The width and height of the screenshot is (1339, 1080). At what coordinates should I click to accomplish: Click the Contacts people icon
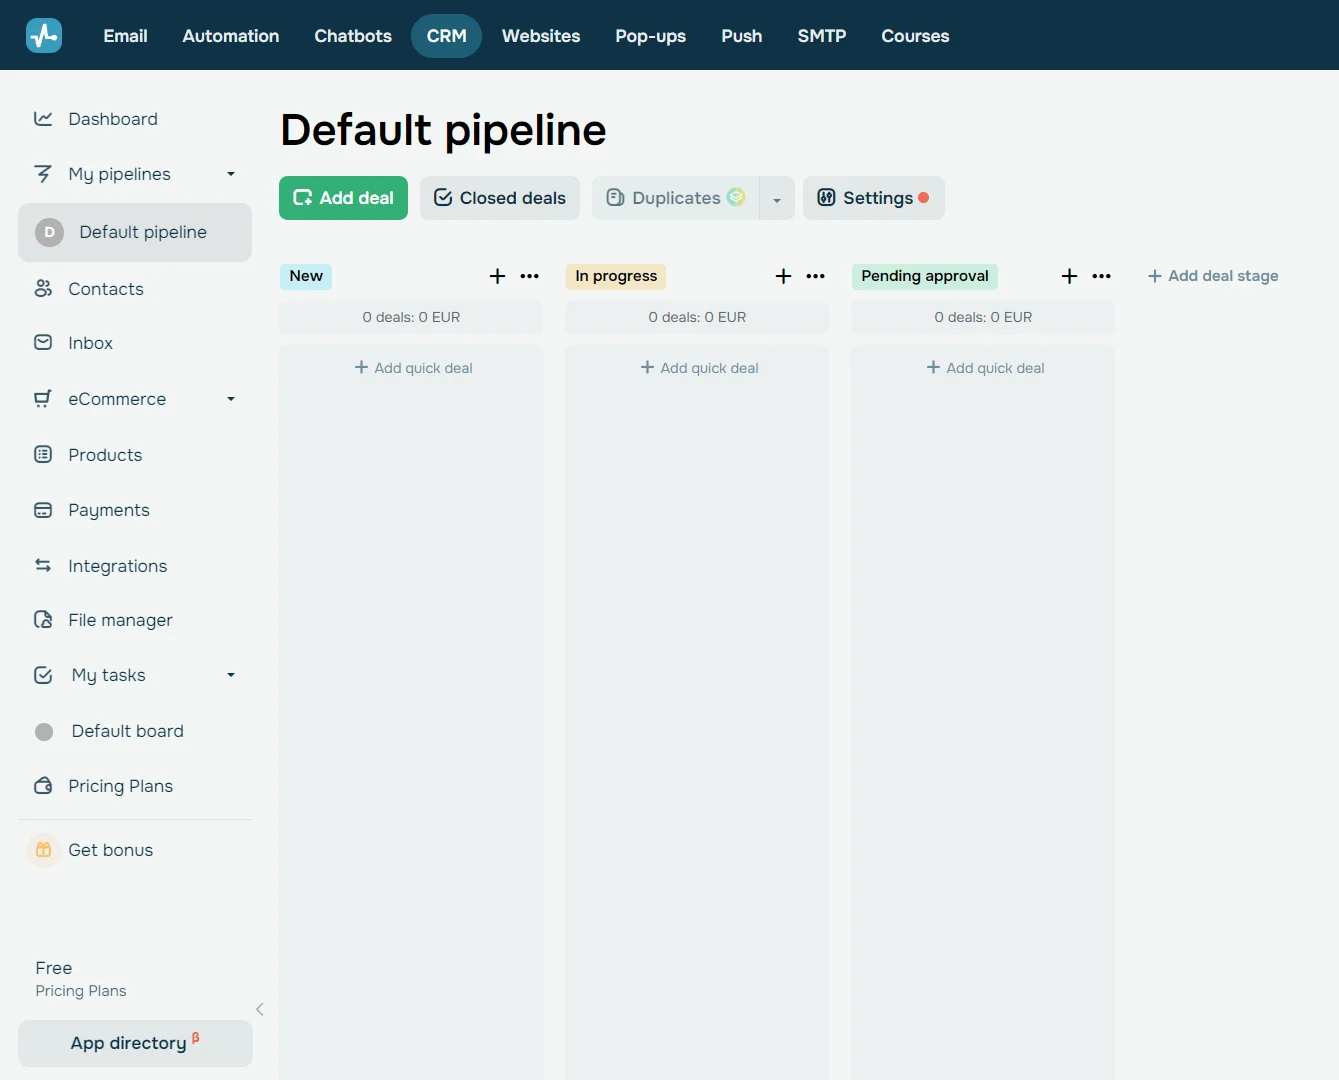tap(43, 289)
